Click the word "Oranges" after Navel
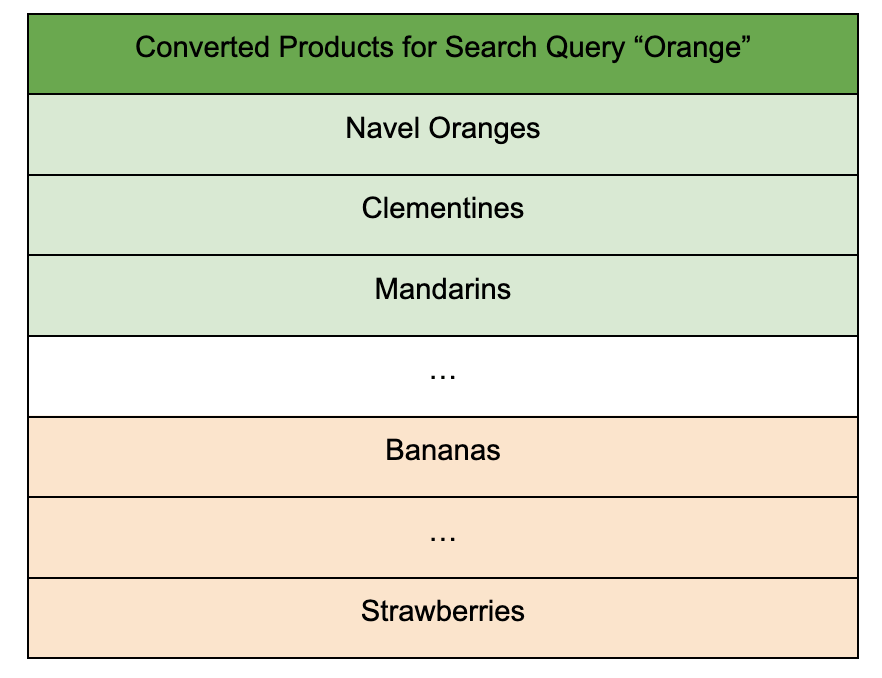Image resolution: width=882 pixels, height=678 pixels. pyautogui.click(x=484, y=128)
